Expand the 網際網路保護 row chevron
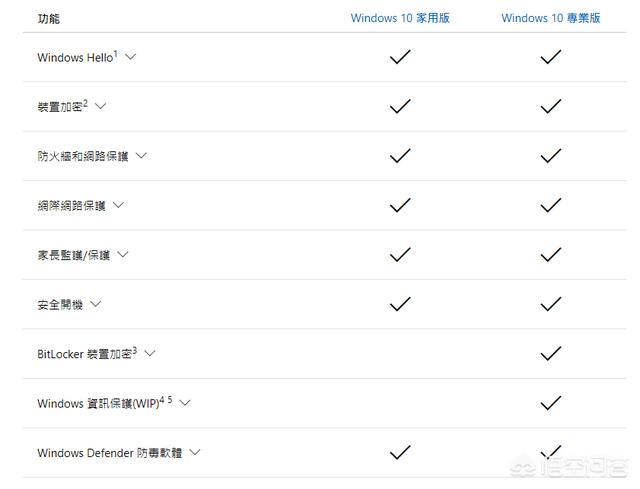Viewport: 640px width, 489px height. click(118, 205)
